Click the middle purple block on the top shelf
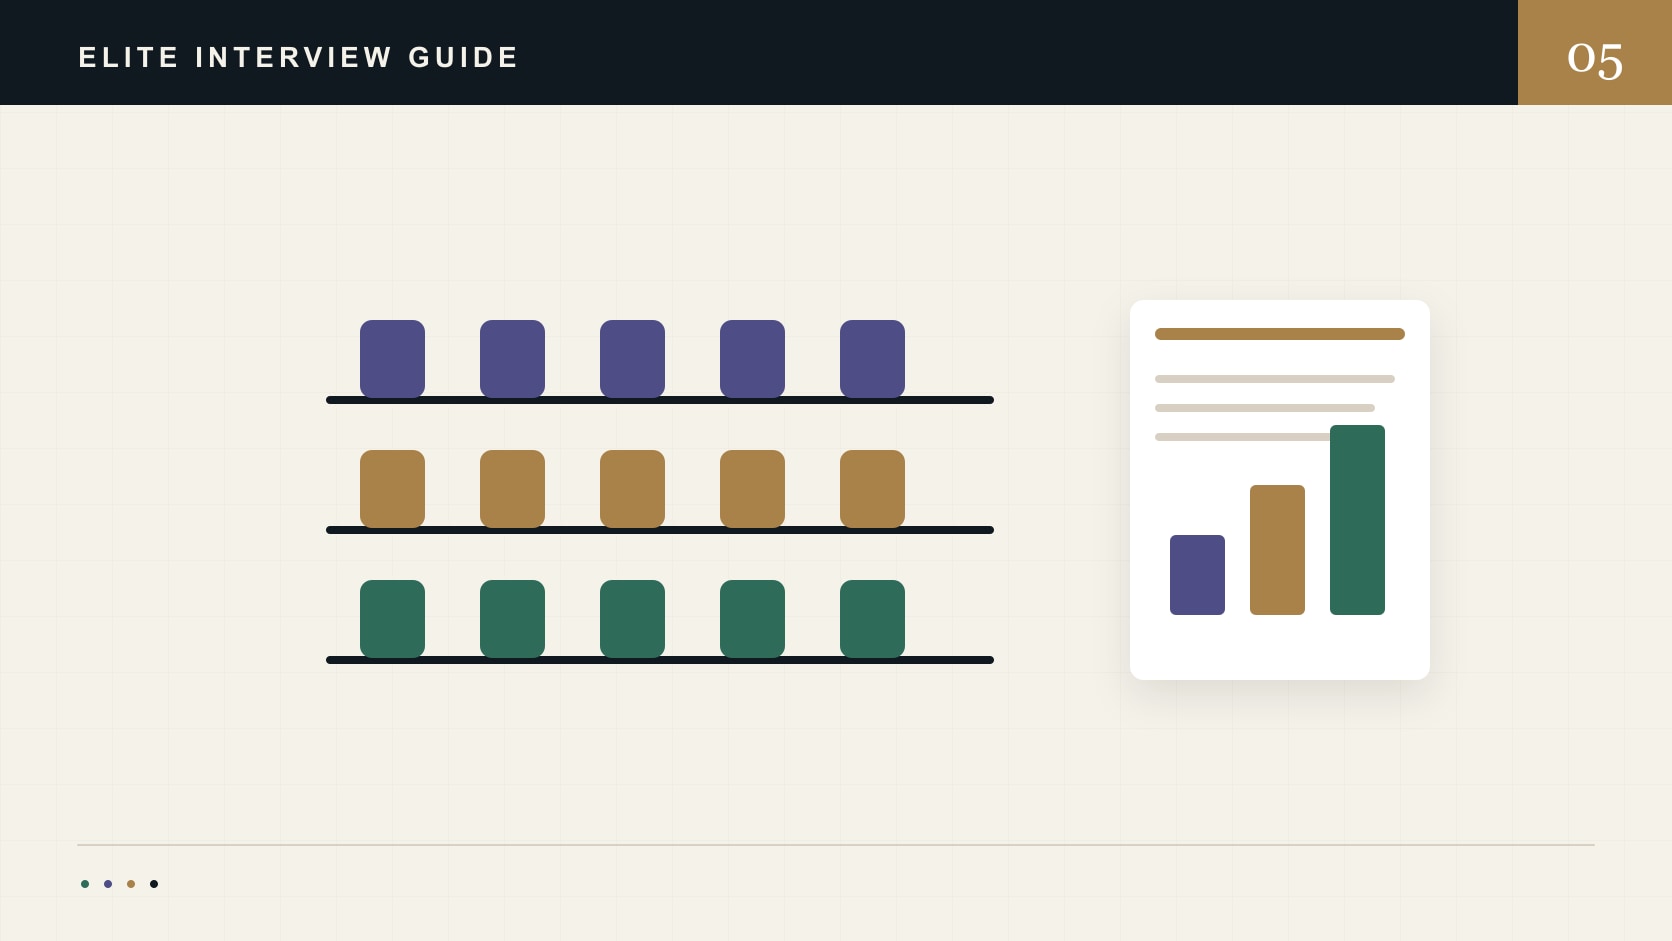 click(x=632, y=359)
